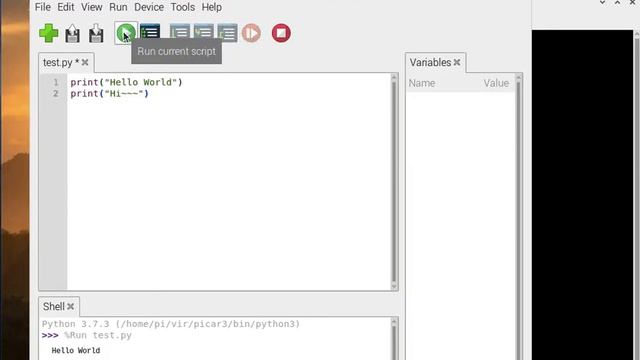Click line number 2 in the gutter
This screenshot has height=360, width=640.
pos(56,93)
